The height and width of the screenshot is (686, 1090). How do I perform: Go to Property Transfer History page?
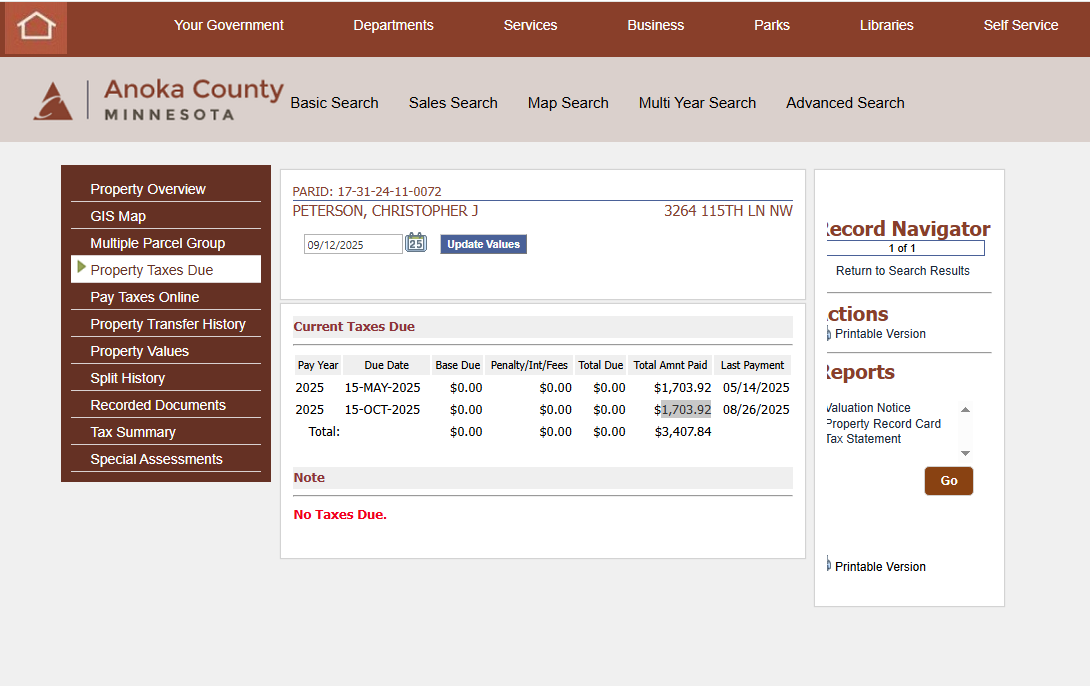(168, 324)
